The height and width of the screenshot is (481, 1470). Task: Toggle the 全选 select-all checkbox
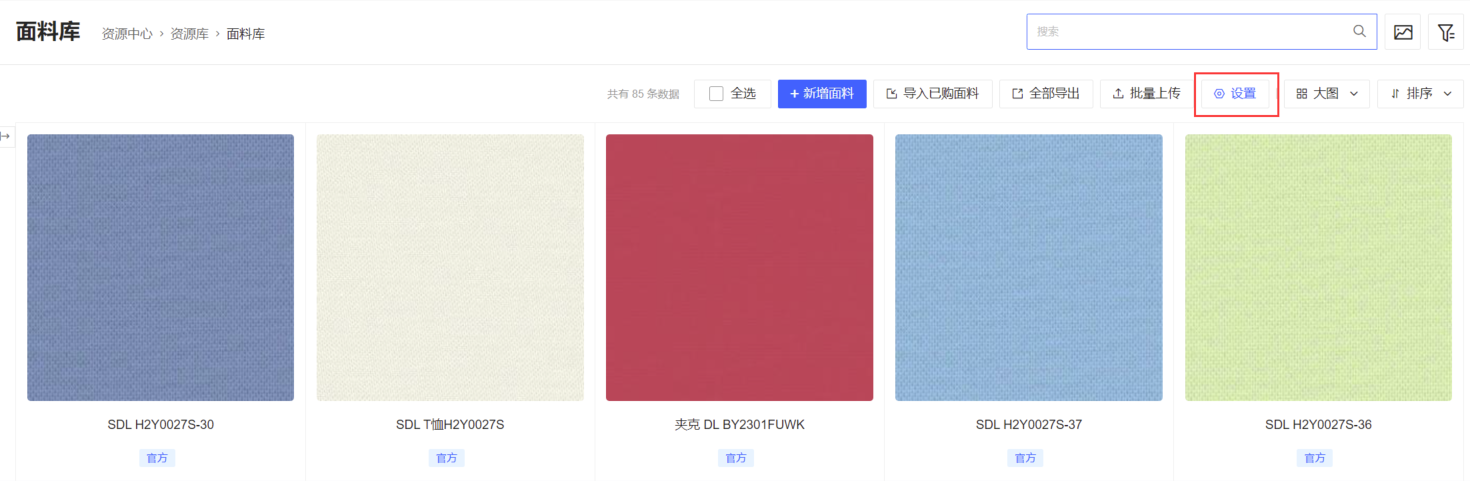pos(716,93)
